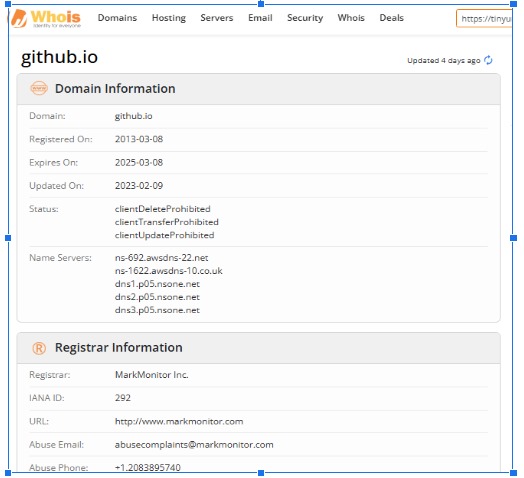The image size is (524, 478).
Task: Select name server ns-1622.awsdns-10.co.uk
Action: point(168,271)
